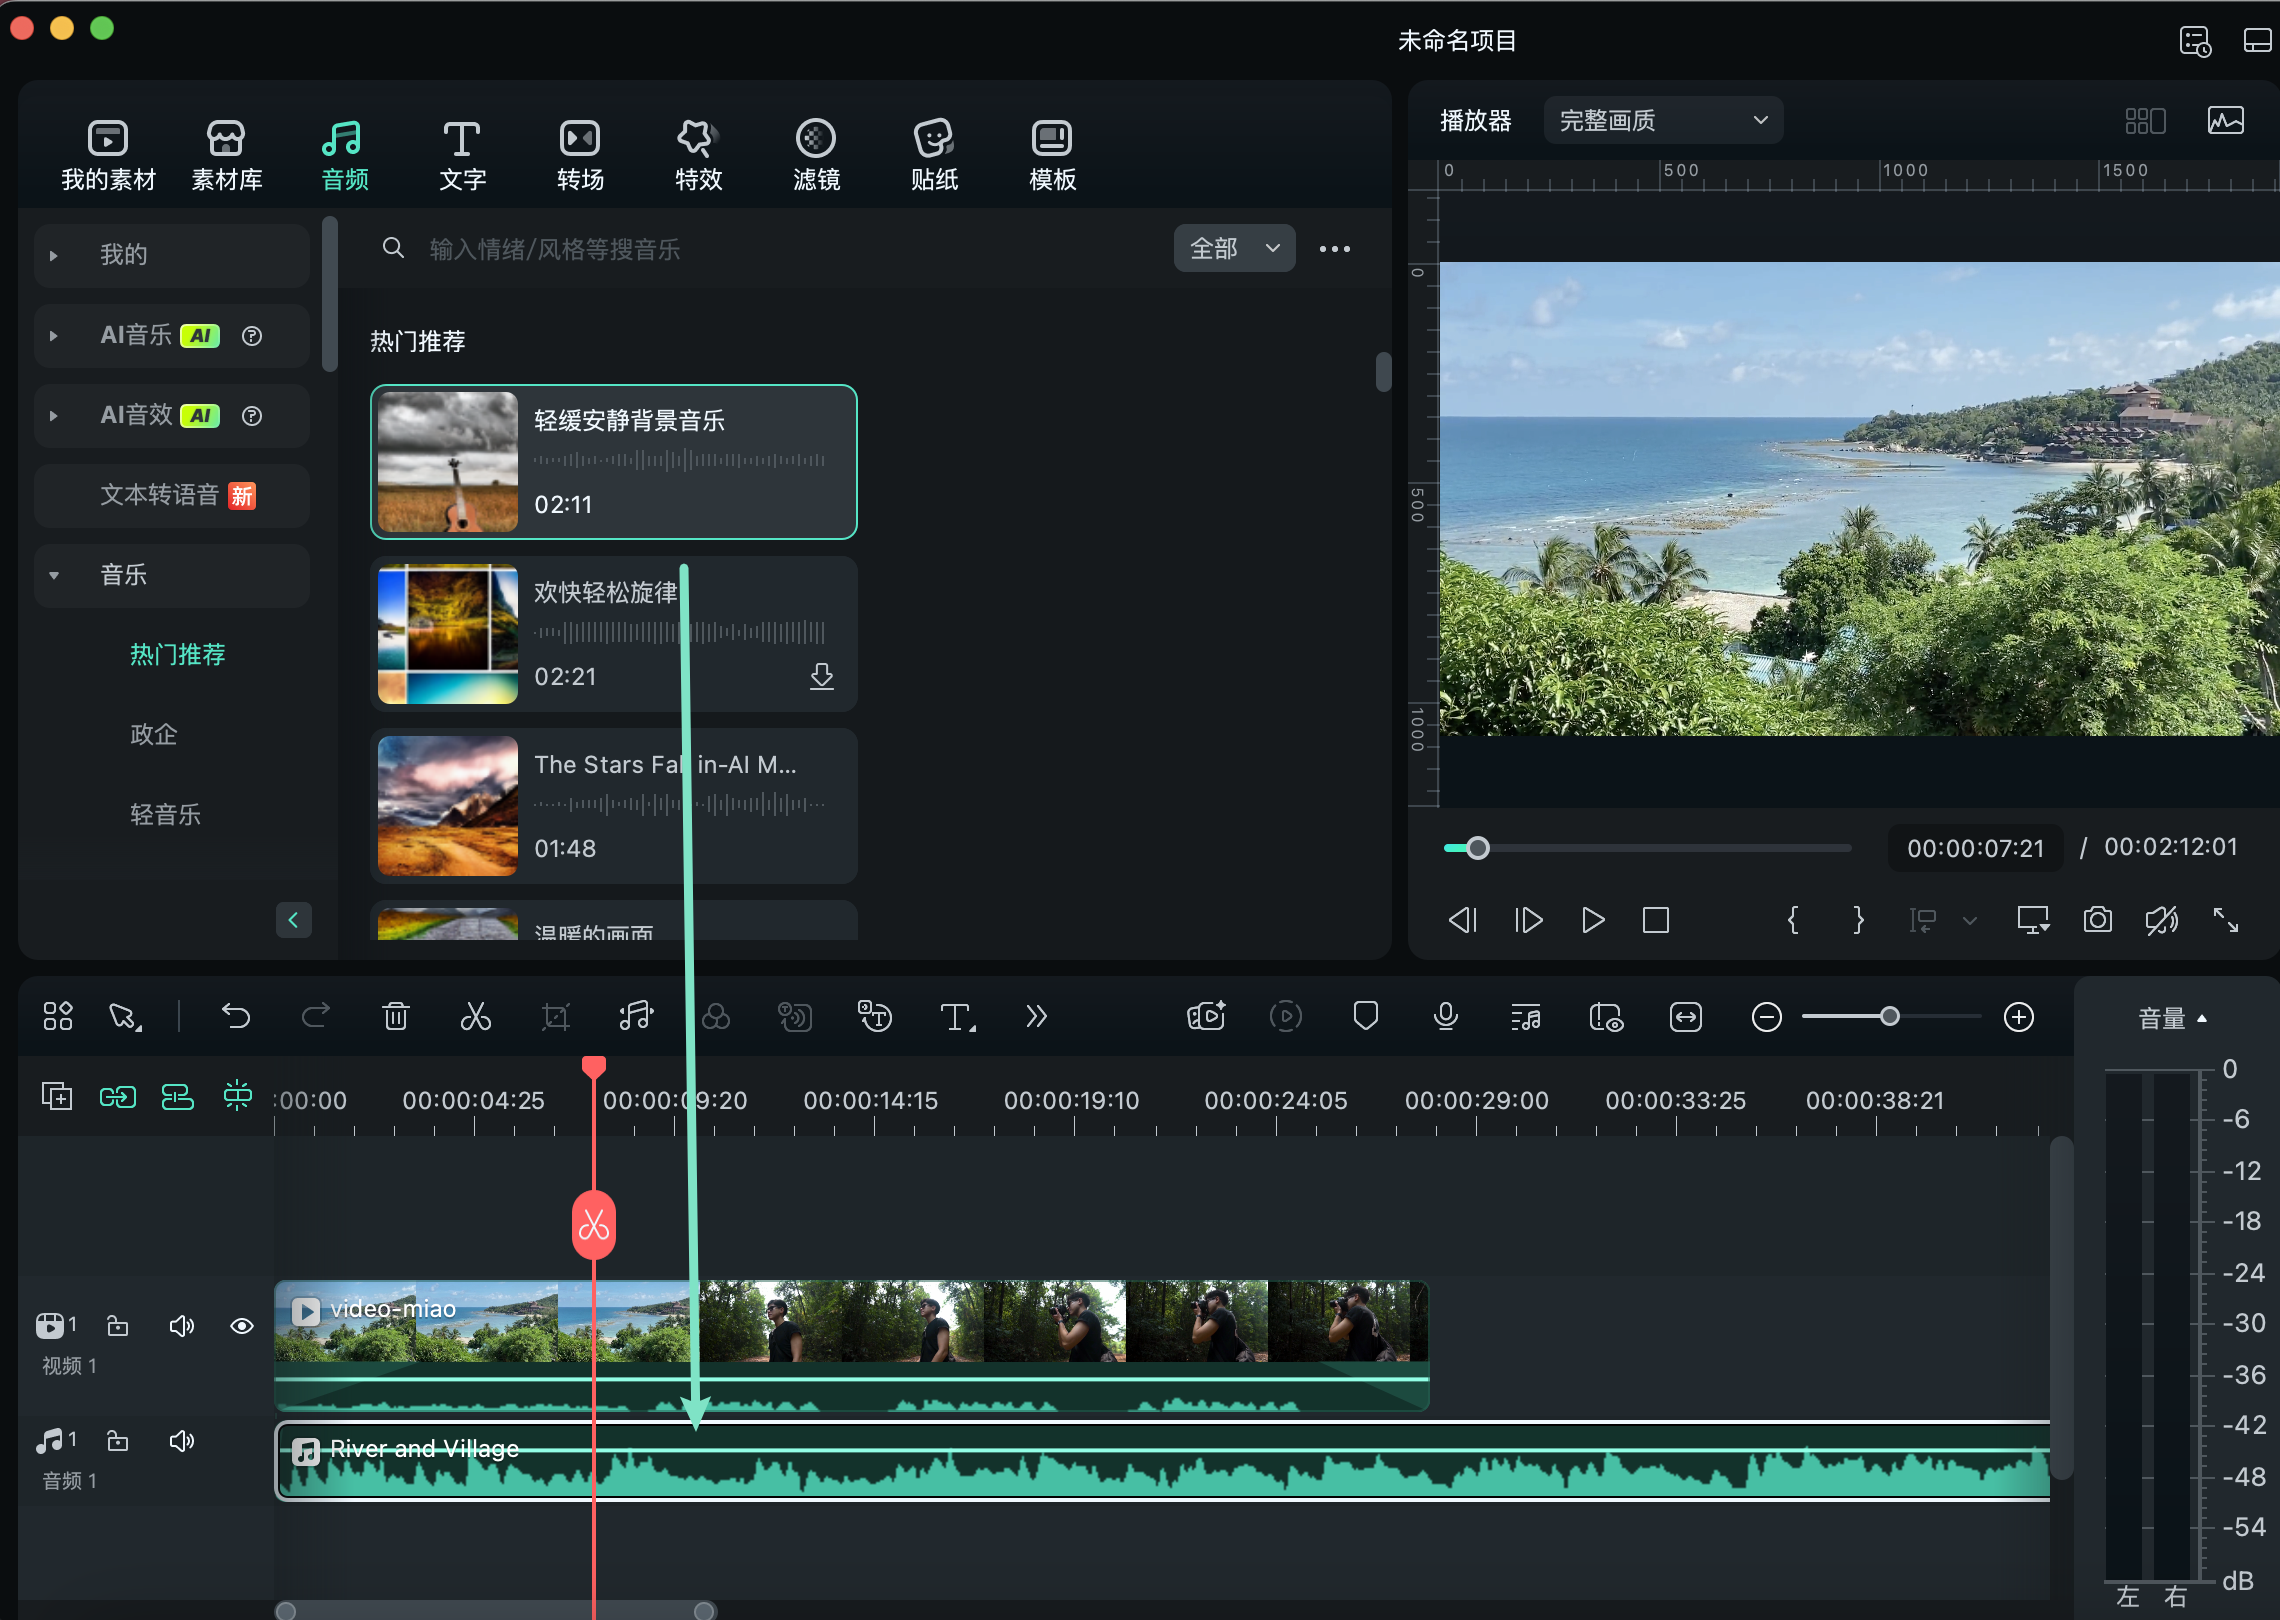Mute the 音频 1 track
The width and height of the screenshot is (2280, 1620).
[x=182, y=1441]
